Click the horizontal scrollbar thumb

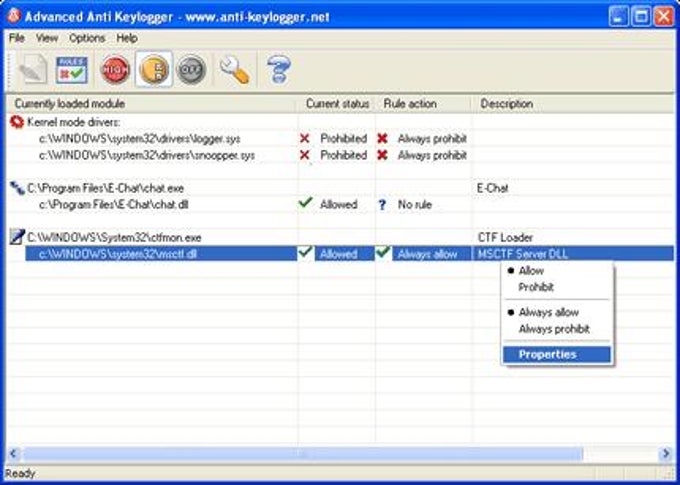pyautogui.click(x=302, y=454)
